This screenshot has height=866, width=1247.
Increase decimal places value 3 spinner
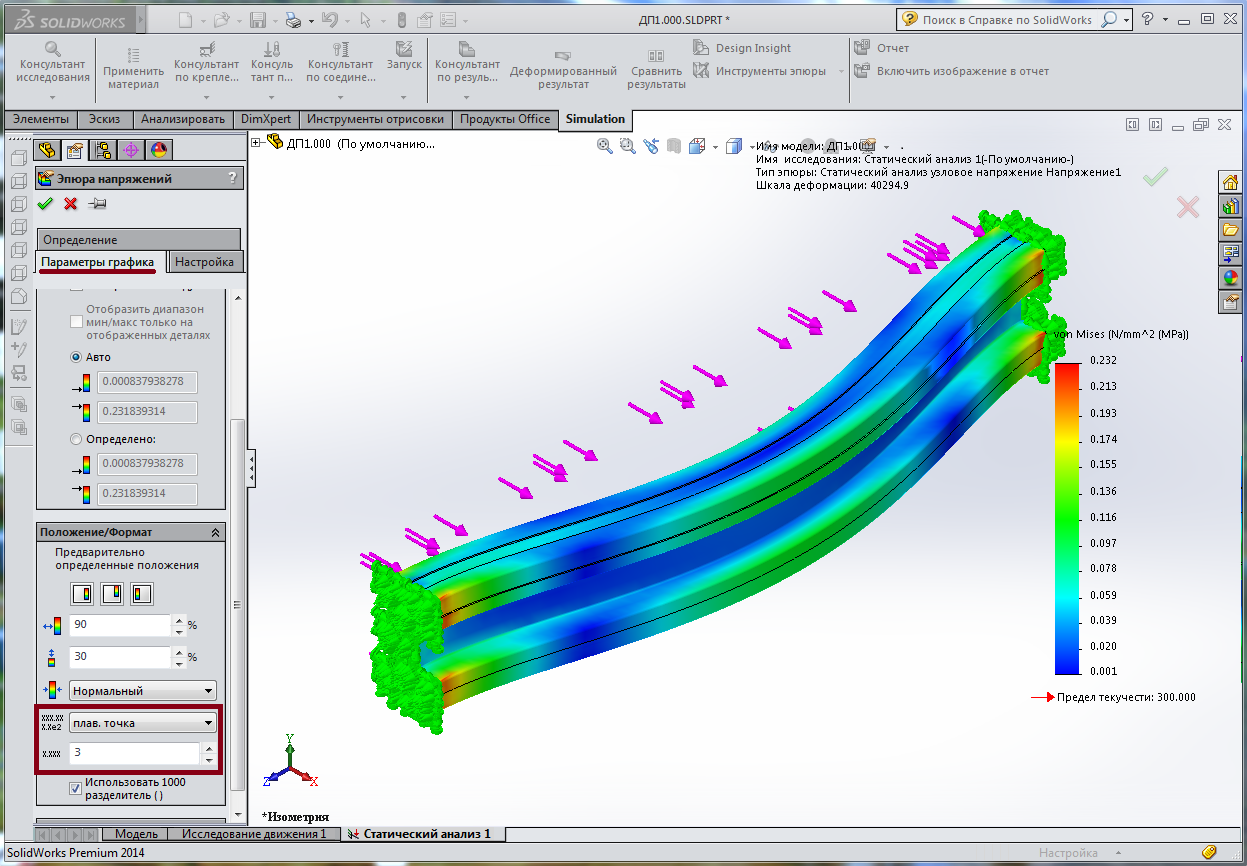pyautogui.click(x=208, y=747)
